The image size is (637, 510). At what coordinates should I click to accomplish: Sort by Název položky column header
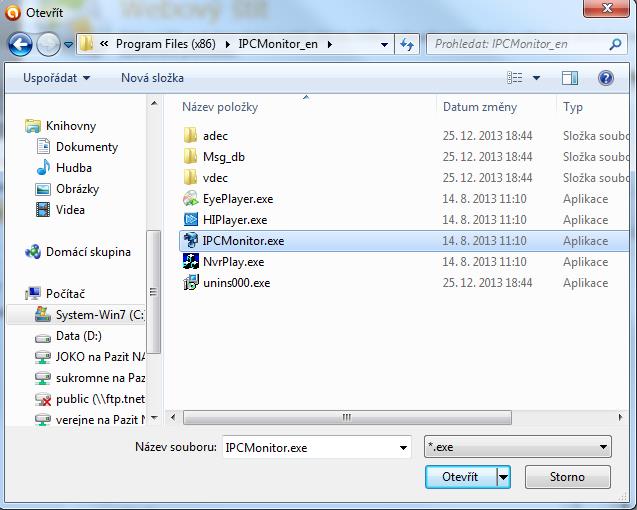coord(220,107)
